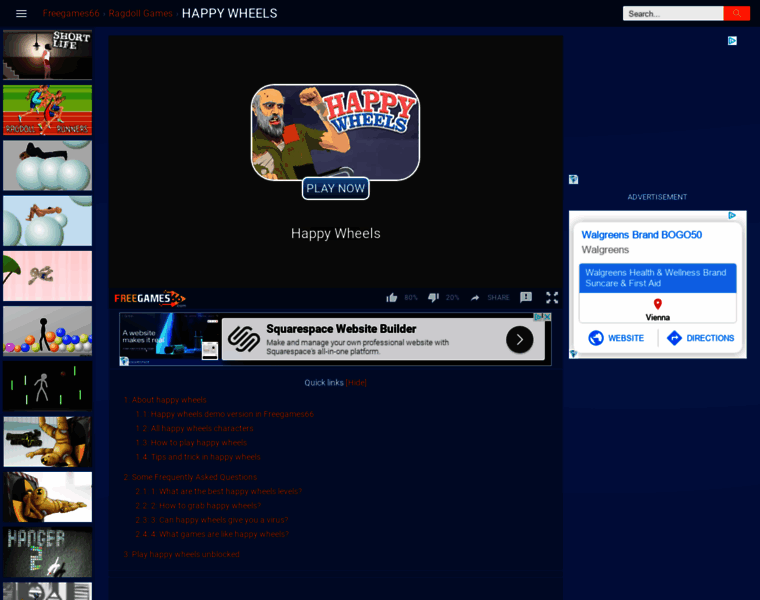The width and height of the screenshot is (760, 600).
Task: Click the Walgreens Directions arrow icon
Action: [x=674, y=338]
